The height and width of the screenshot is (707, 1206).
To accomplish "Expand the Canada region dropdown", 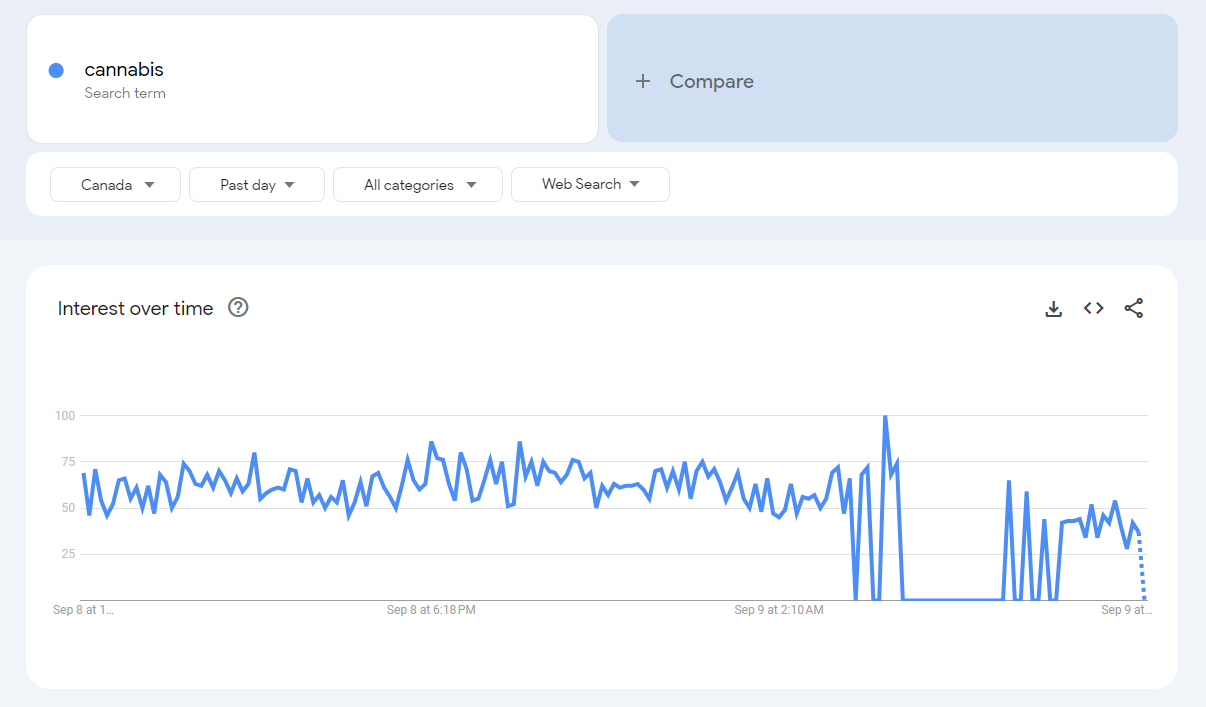I will pos(115,185).
